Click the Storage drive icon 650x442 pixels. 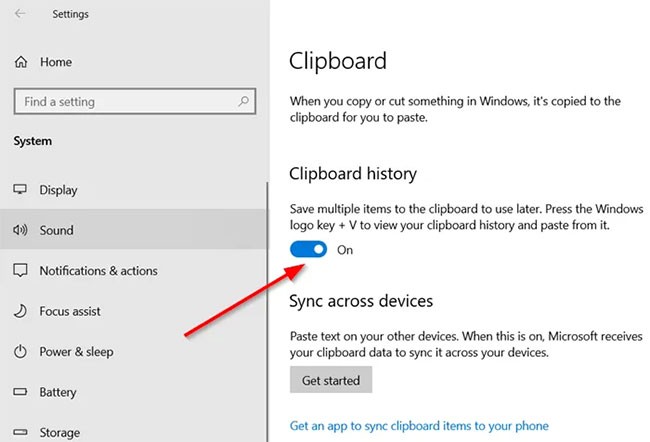pyautogui.click(x=20, y=433)
